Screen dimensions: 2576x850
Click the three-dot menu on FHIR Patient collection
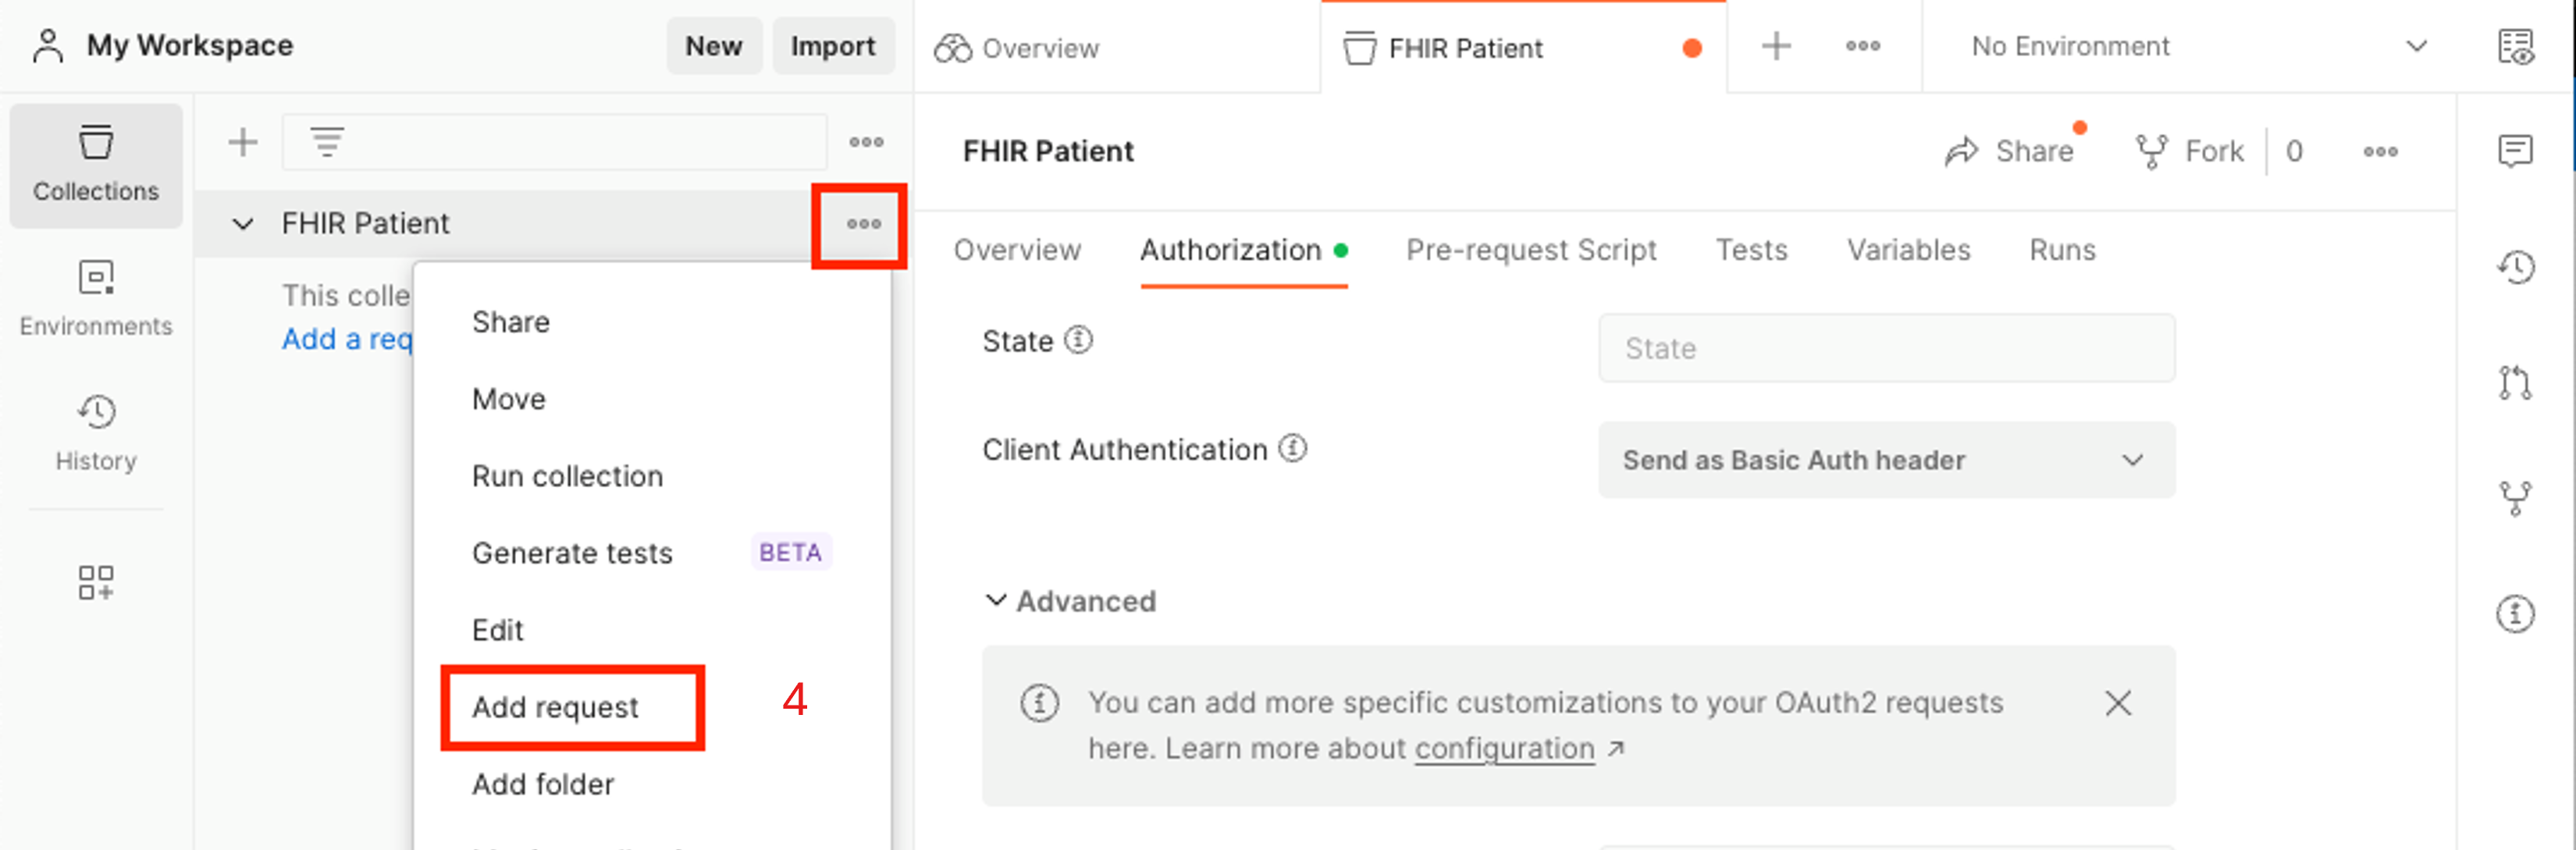(863, 223)
